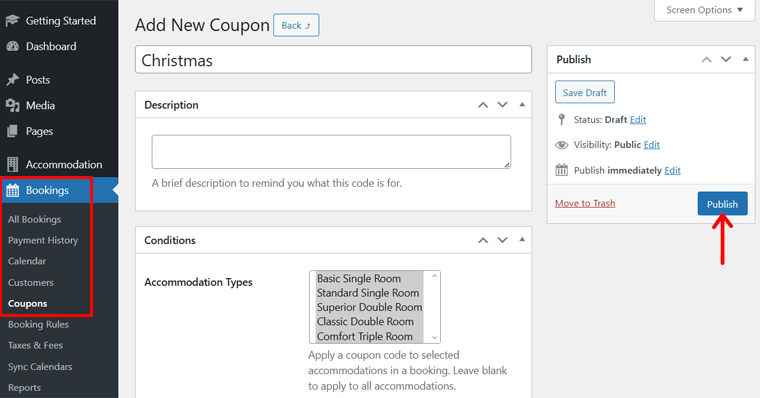Click the Back button
The image size is (760, 398).
(x=296, y=25)
